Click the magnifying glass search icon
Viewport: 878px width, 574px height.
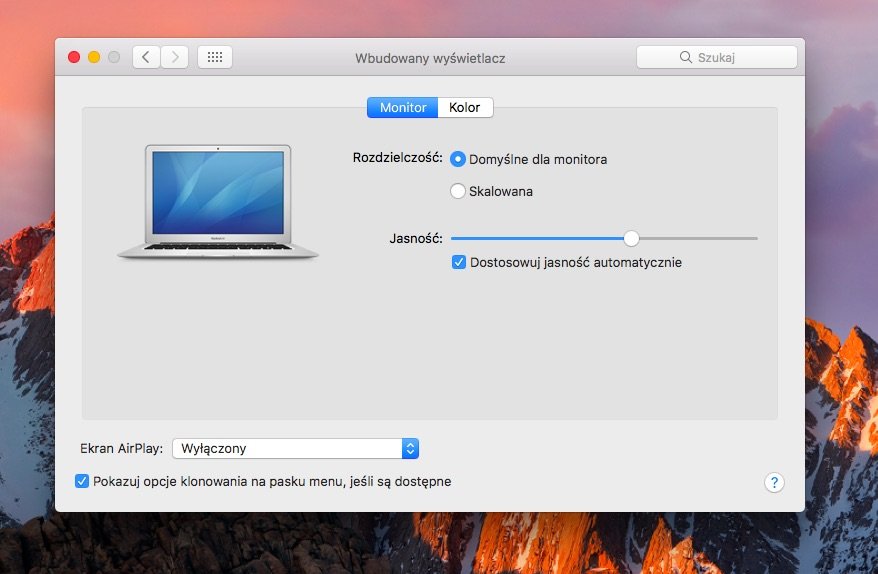[x=685, y=57]
